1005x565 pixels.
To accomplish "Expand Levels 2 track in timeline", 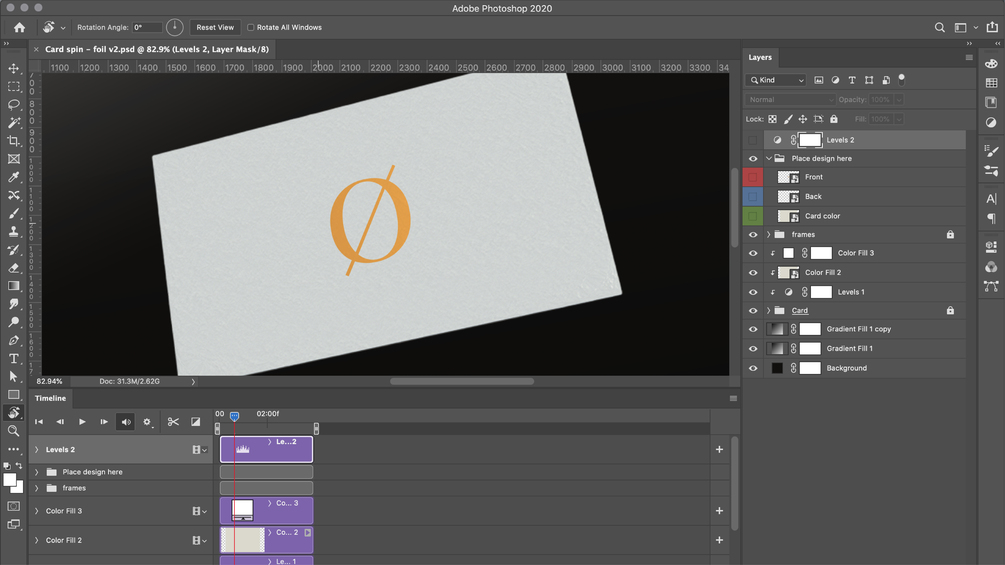I will (x=37, y=450).
